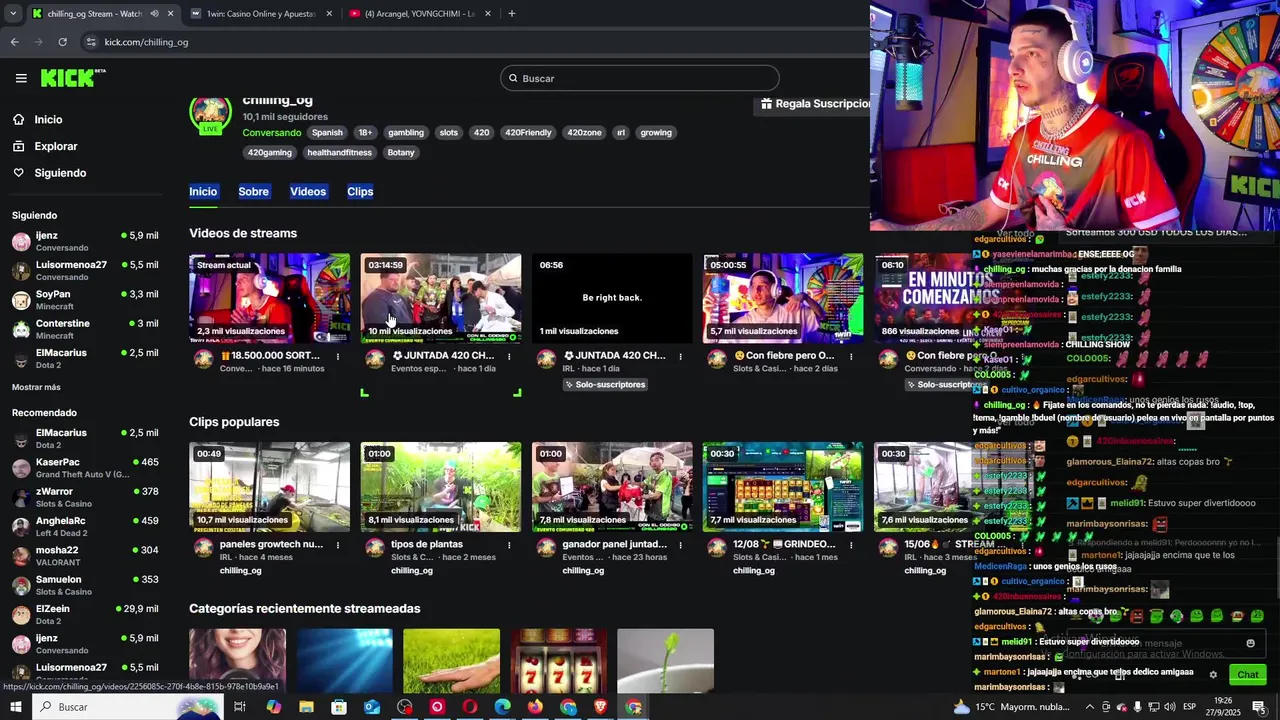Screen dimensions: 1280x720
Task: Select the Videos channel tab
Action: tap(308, 191)
